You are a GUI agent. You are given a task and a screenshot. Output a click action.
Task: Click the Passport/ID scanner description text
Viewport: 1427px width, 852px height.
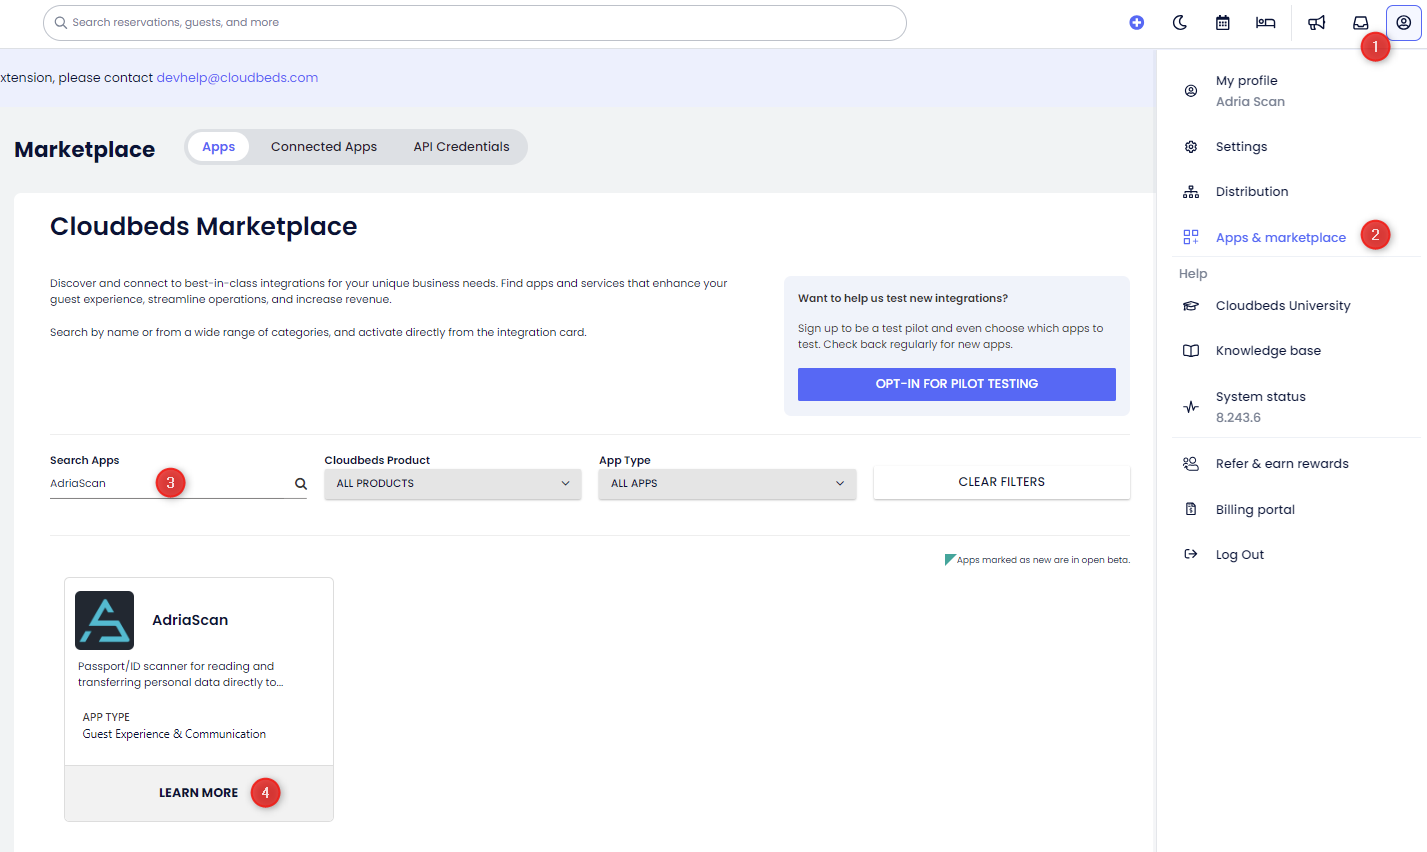(x=181, y=674)
